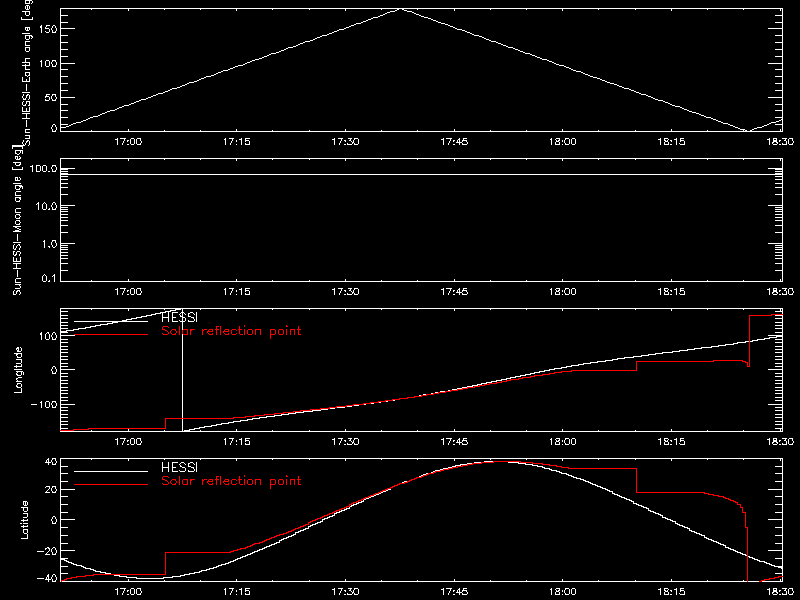The height and width of the screenshot is (600, 800).
Task: Click 17:15 label under Moon angle plot
Action: point(237,292)
